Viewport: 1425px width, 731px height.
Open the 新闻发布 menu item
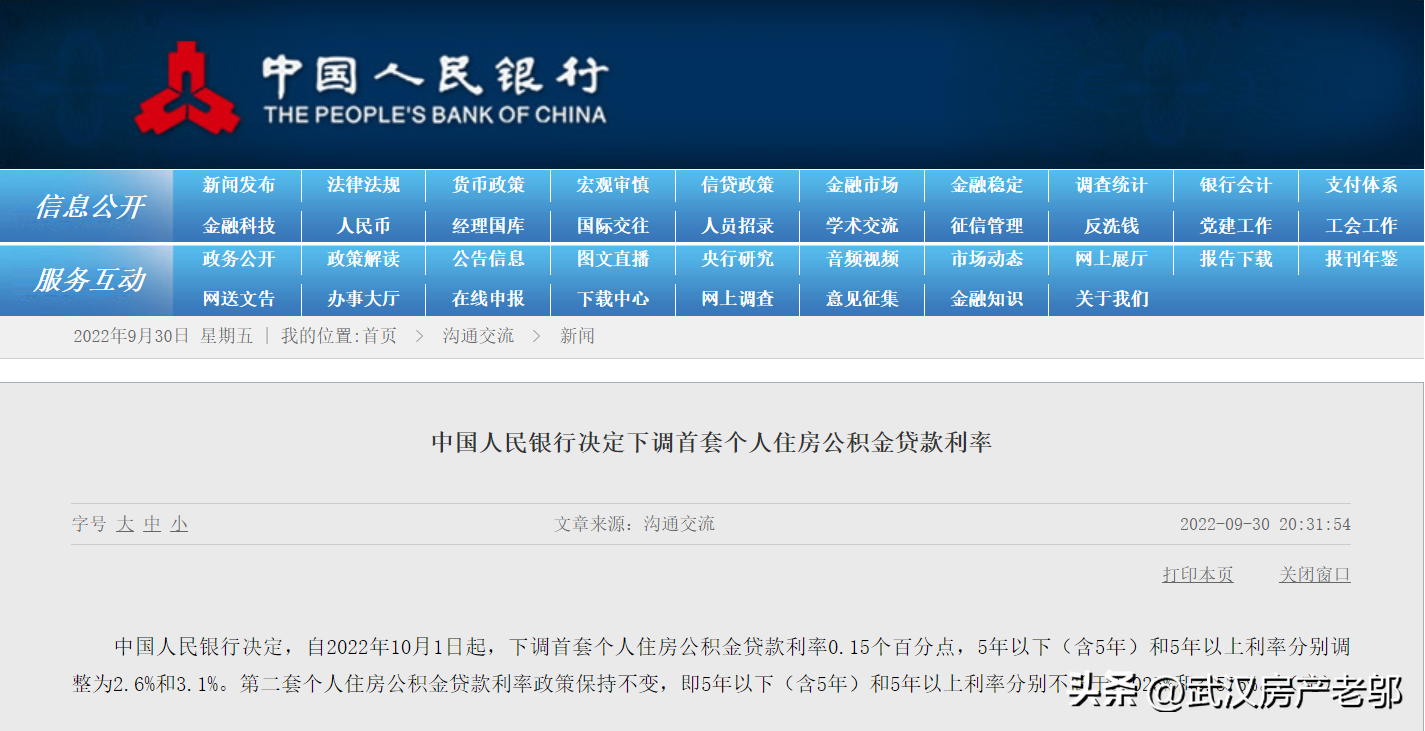point(238,185)
